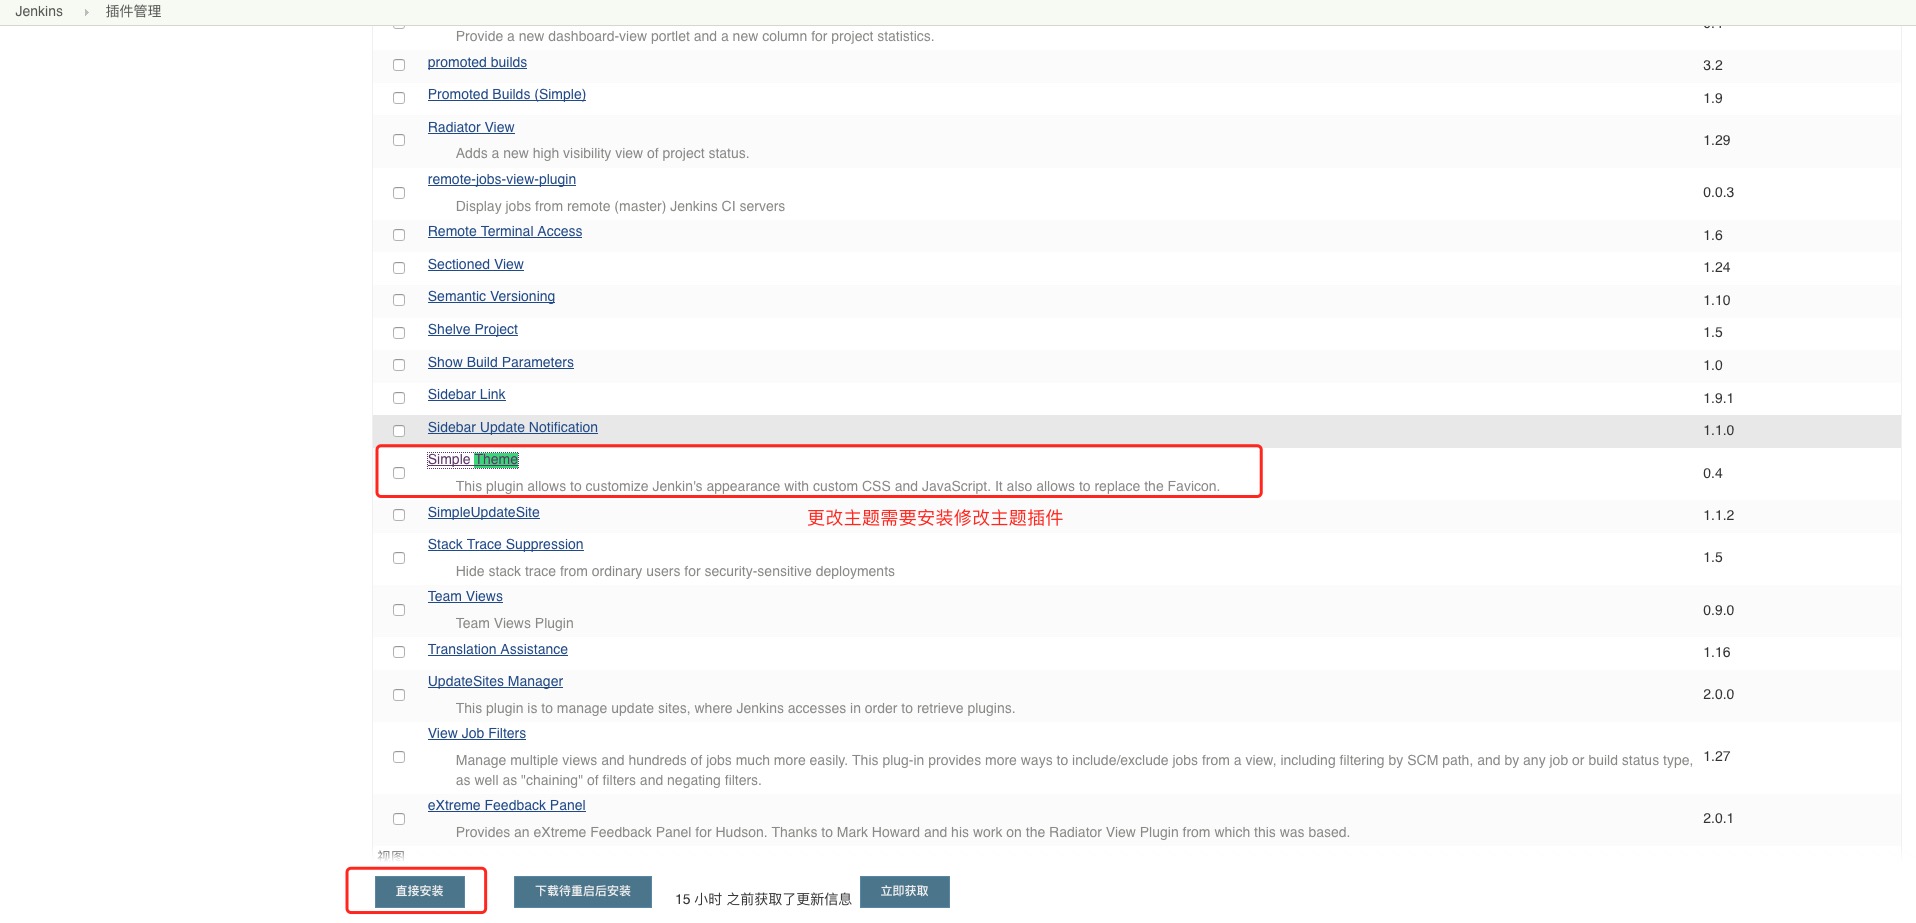Open the 插件管理 breadcrumb
1916x923 pixels.
click(x=134, y=11)
